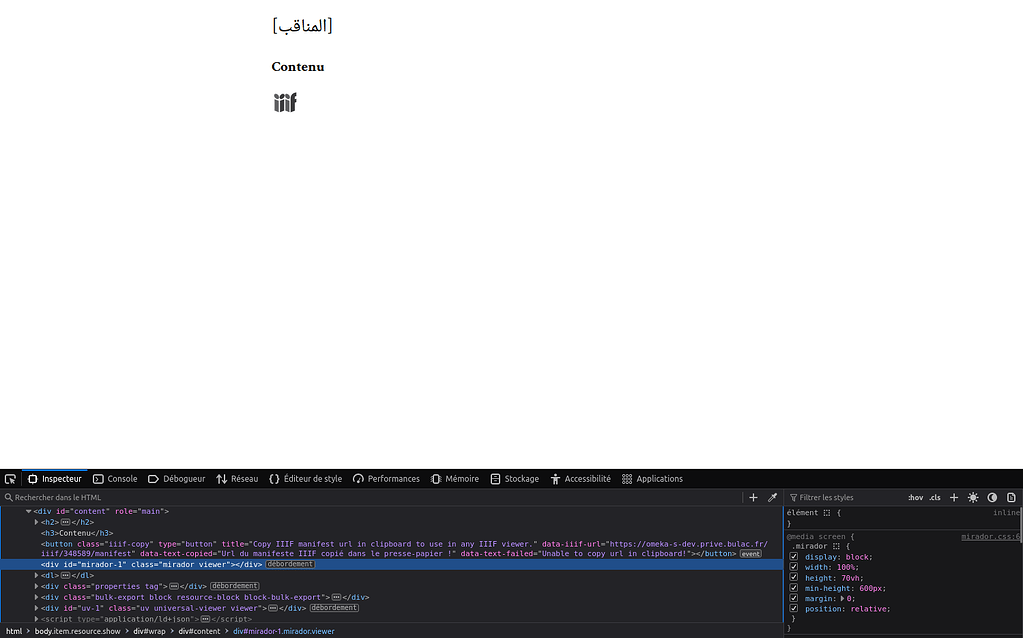The image size is (1023, 638).
Task: Expand the margin shorthand value
Action: [842, 598]
